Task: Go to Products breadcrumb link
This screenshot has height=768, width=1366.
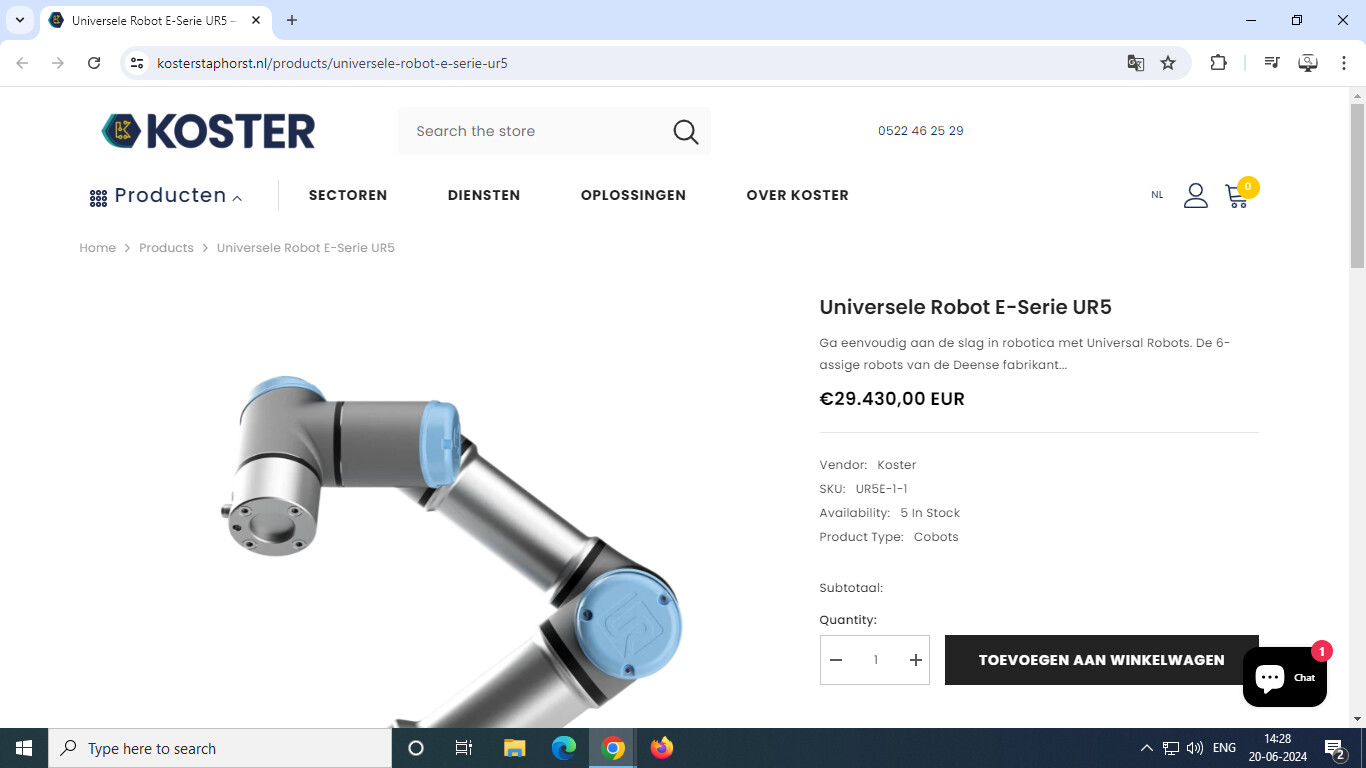Action: click(166, 248)
